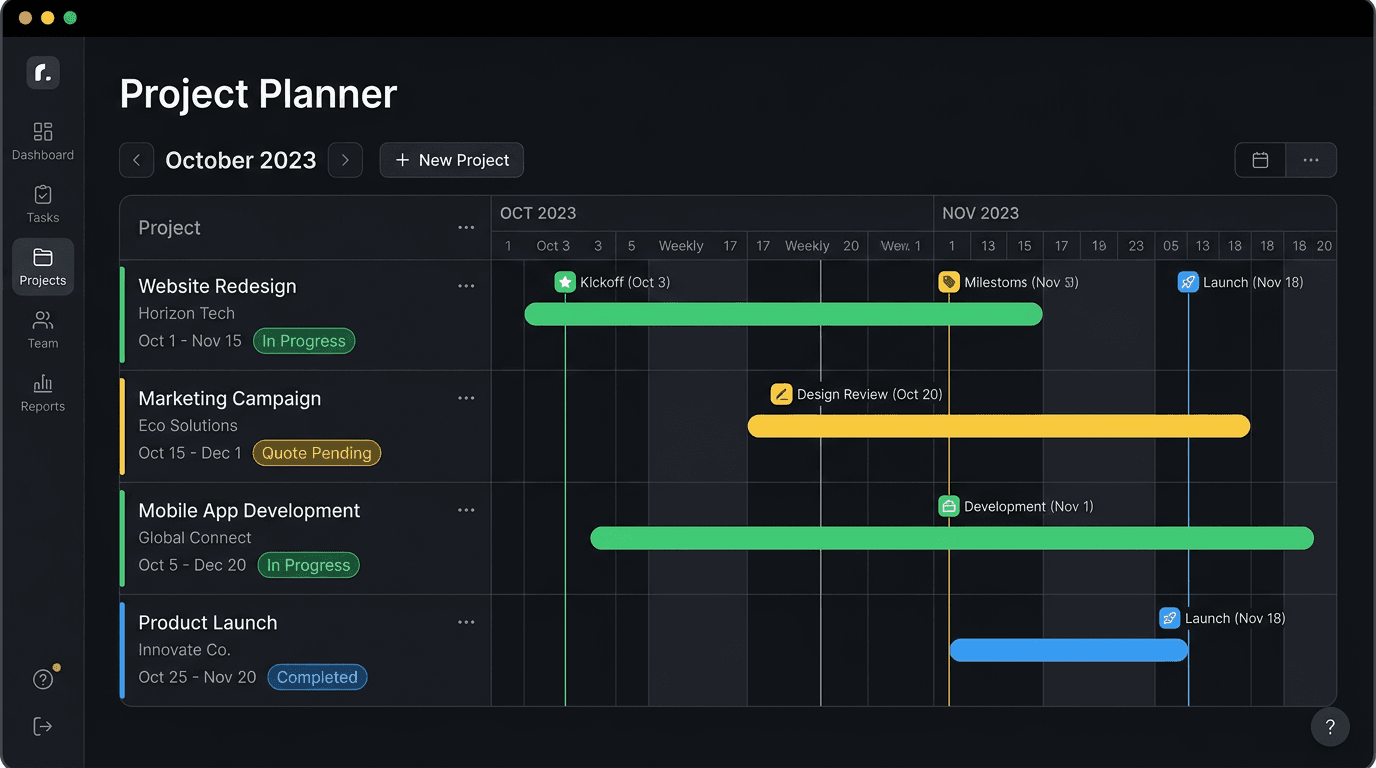Click the Design Review pencil icon
The width and height of the screenshot is (1376, 768).
[781, 394]
